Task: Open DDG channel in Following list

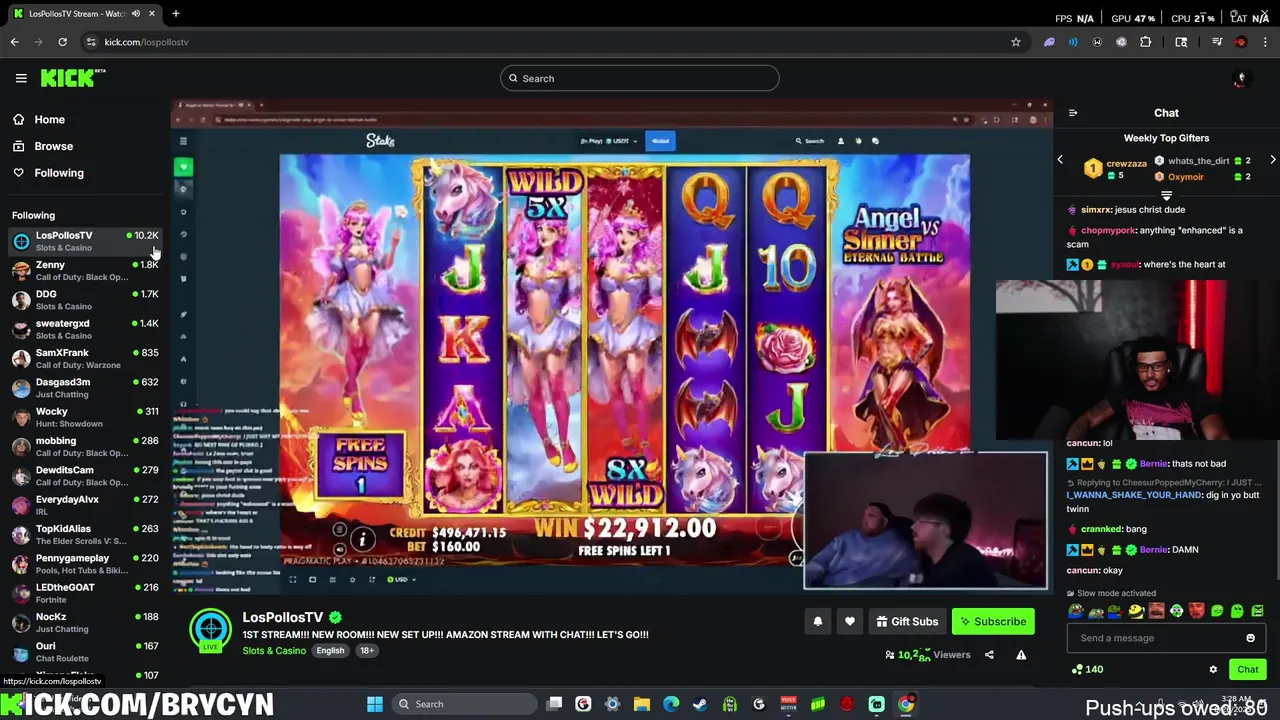Action: [84, 300]
